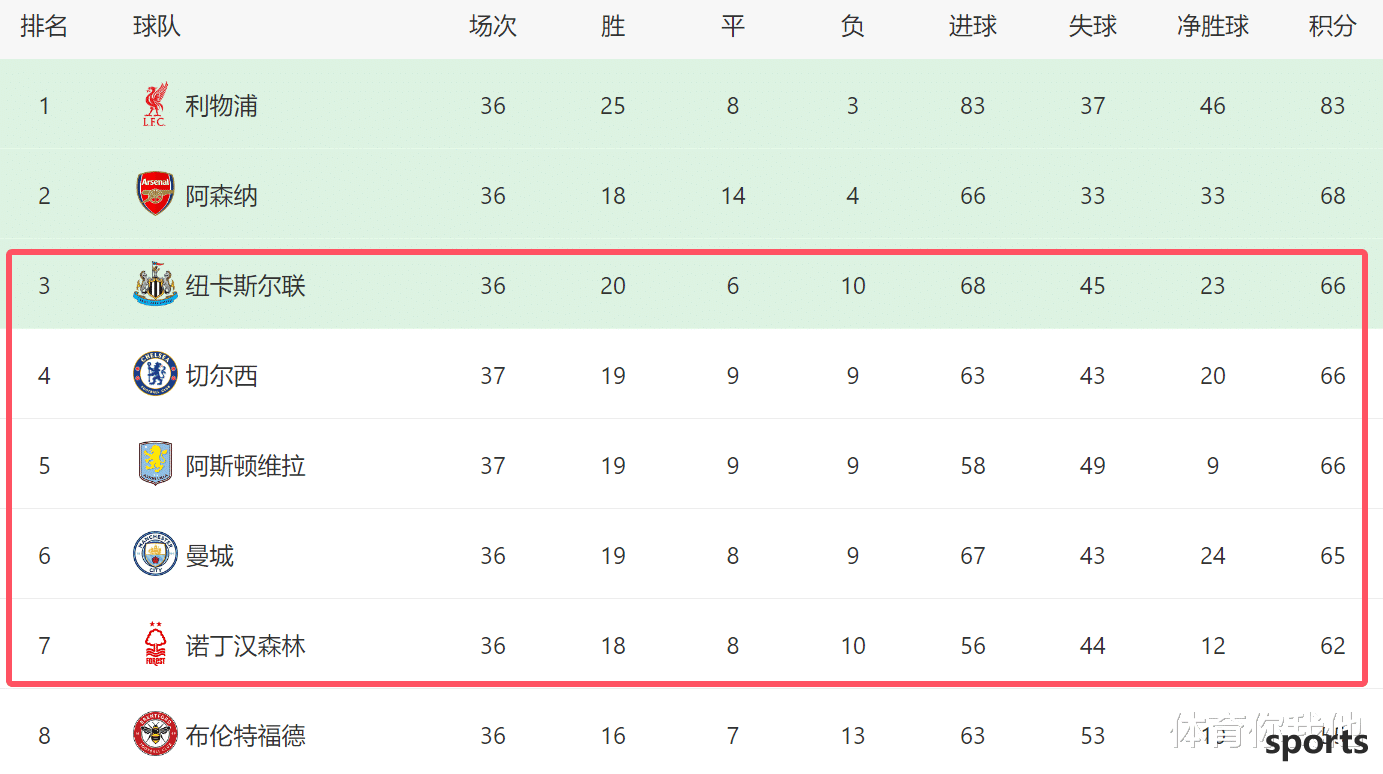Click the Chelsea club crest icon
This screenshot has height=774, width=1383.
[x=155, y=375]
